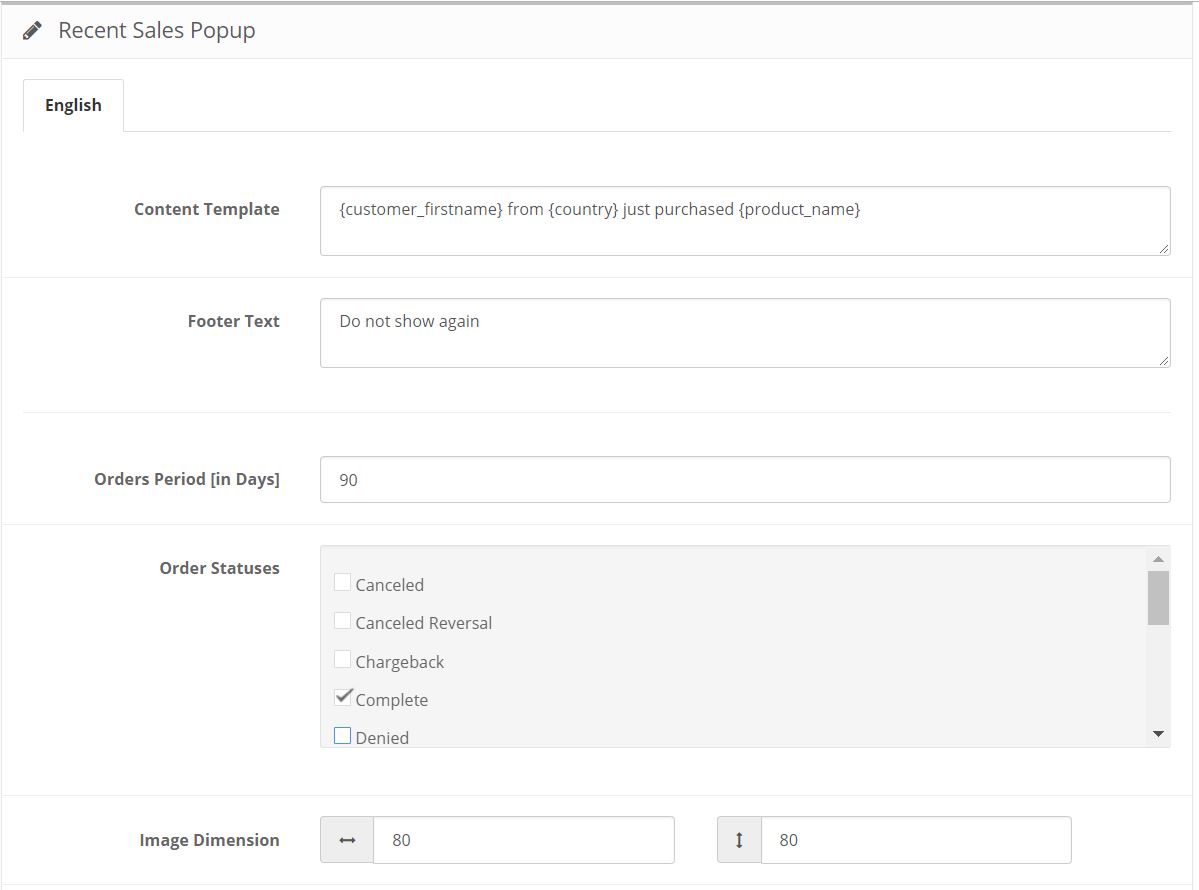
Task: Click the Content Template resize handle
Action: [1164, 248]
